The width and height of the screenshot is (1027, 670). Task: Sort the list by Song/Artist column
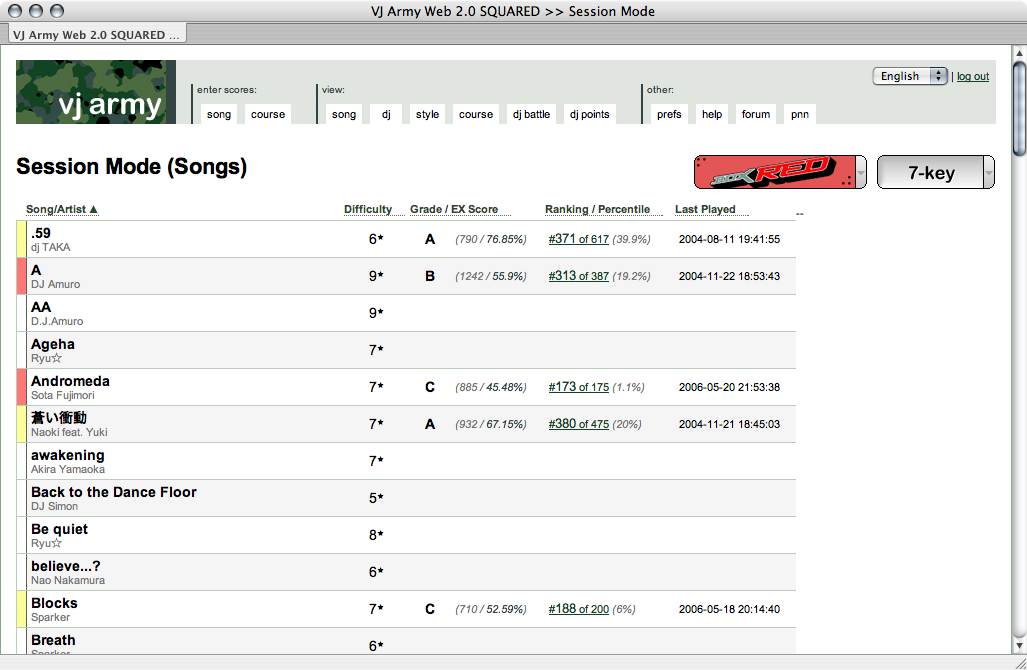tap(62, 209)
